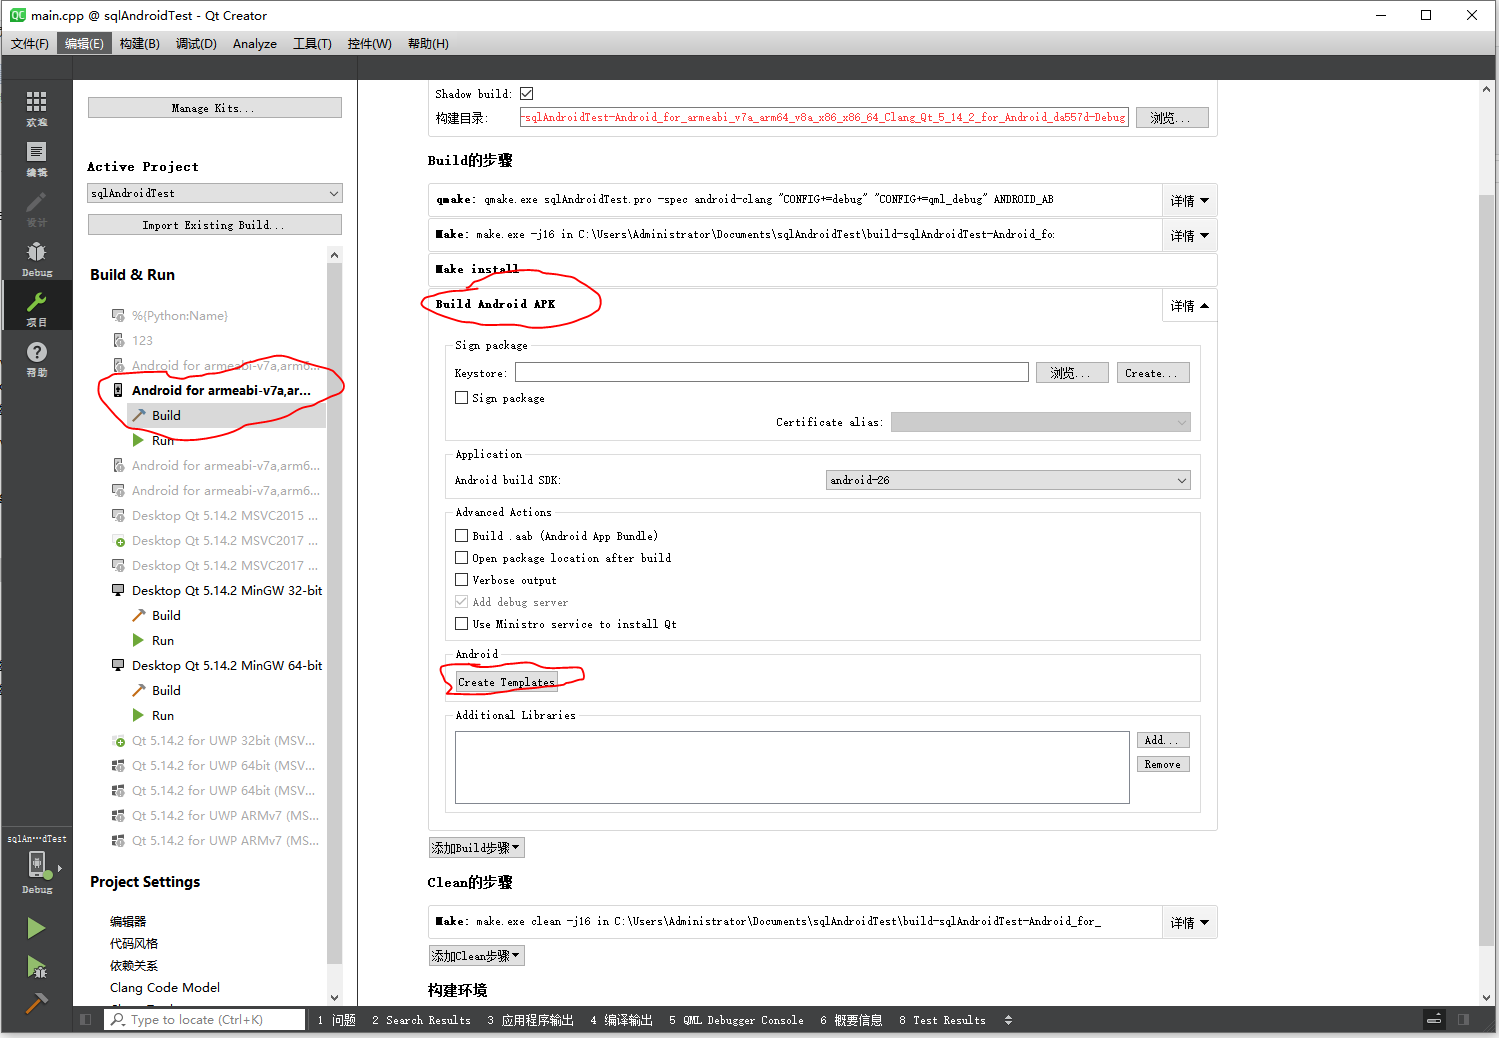This screenshot has width=1499, height=1038.
Task: Open Add Build Step dropdown
Action: [x=476, y=848]
